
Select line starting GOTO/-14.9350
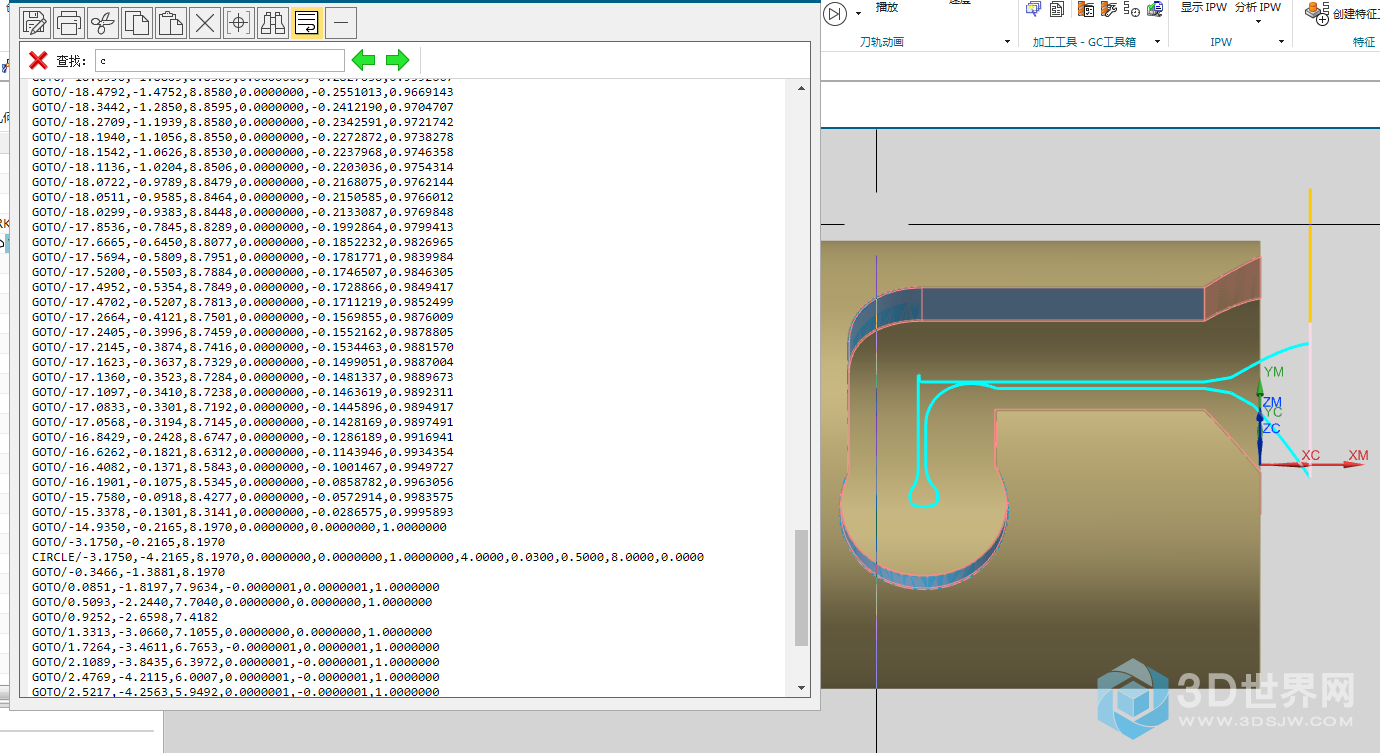[x=239, y=527]
